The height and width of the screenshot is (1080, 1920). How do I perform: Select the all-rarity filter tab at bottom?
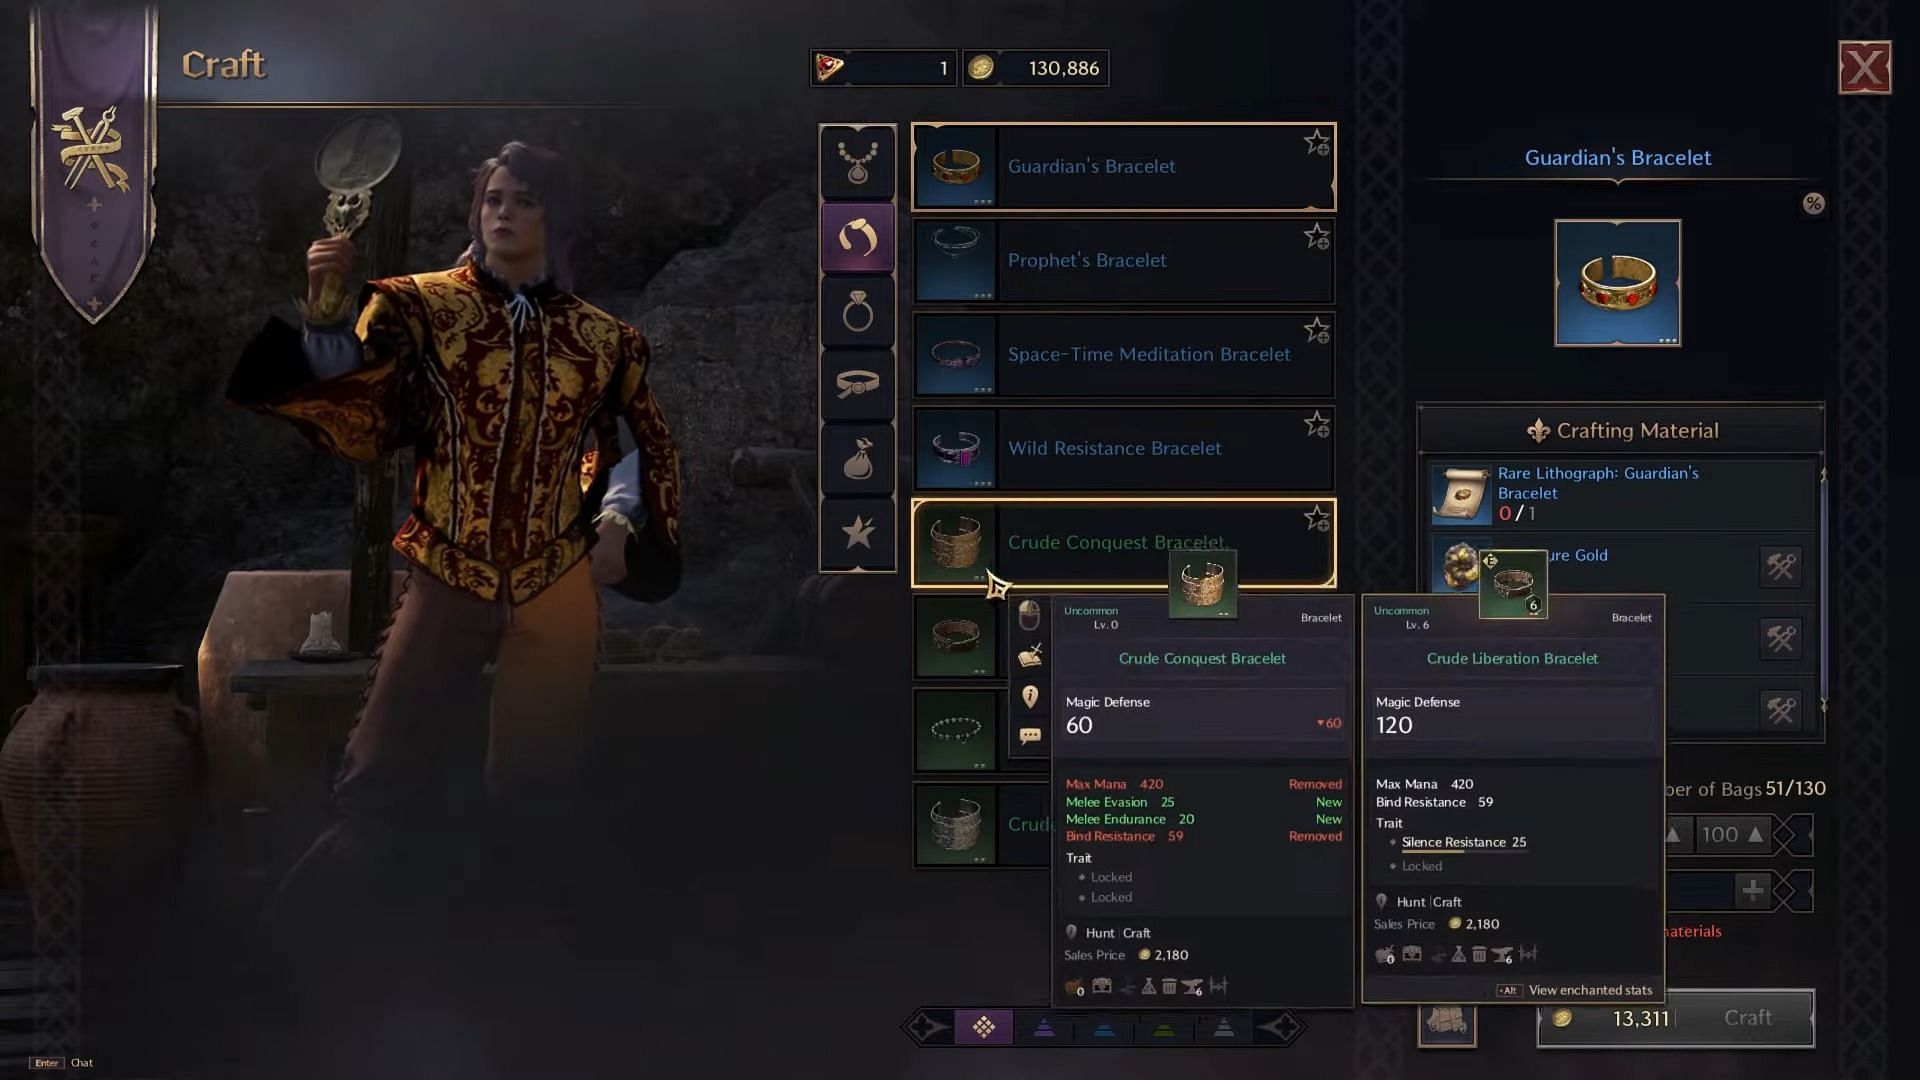(x=984, y=1027)
